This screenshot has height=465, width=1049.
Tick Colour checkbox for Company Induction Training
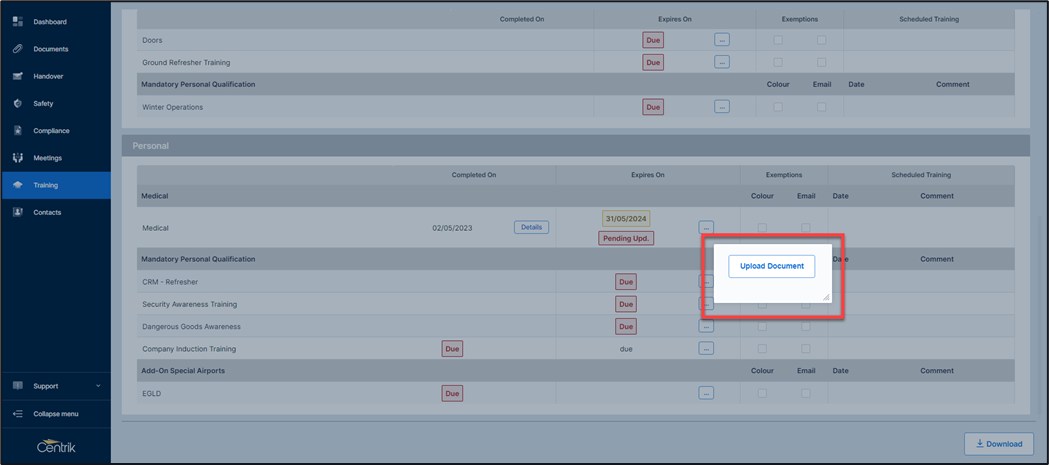coord(762,349)
